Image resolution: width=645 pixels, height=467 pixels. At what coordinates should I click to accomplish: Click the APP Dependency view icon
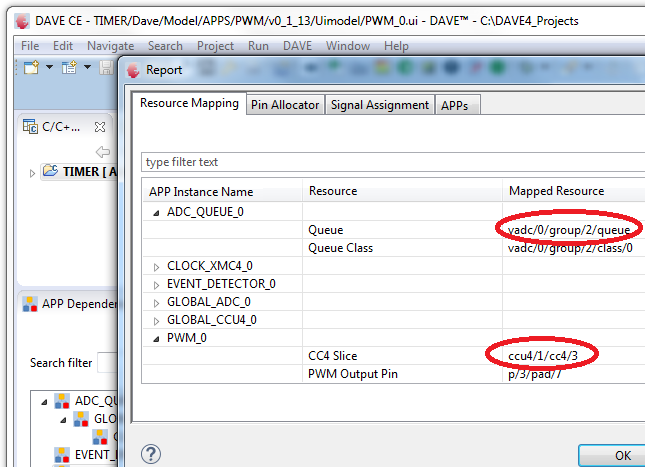tap(30, 304)
